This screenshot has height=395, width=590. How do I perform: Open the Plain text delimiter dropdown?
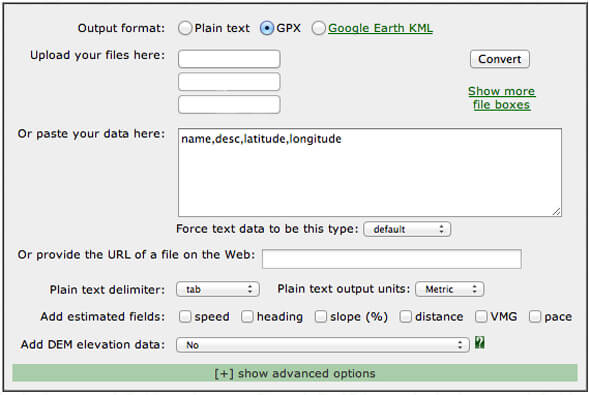coord(218,289)
